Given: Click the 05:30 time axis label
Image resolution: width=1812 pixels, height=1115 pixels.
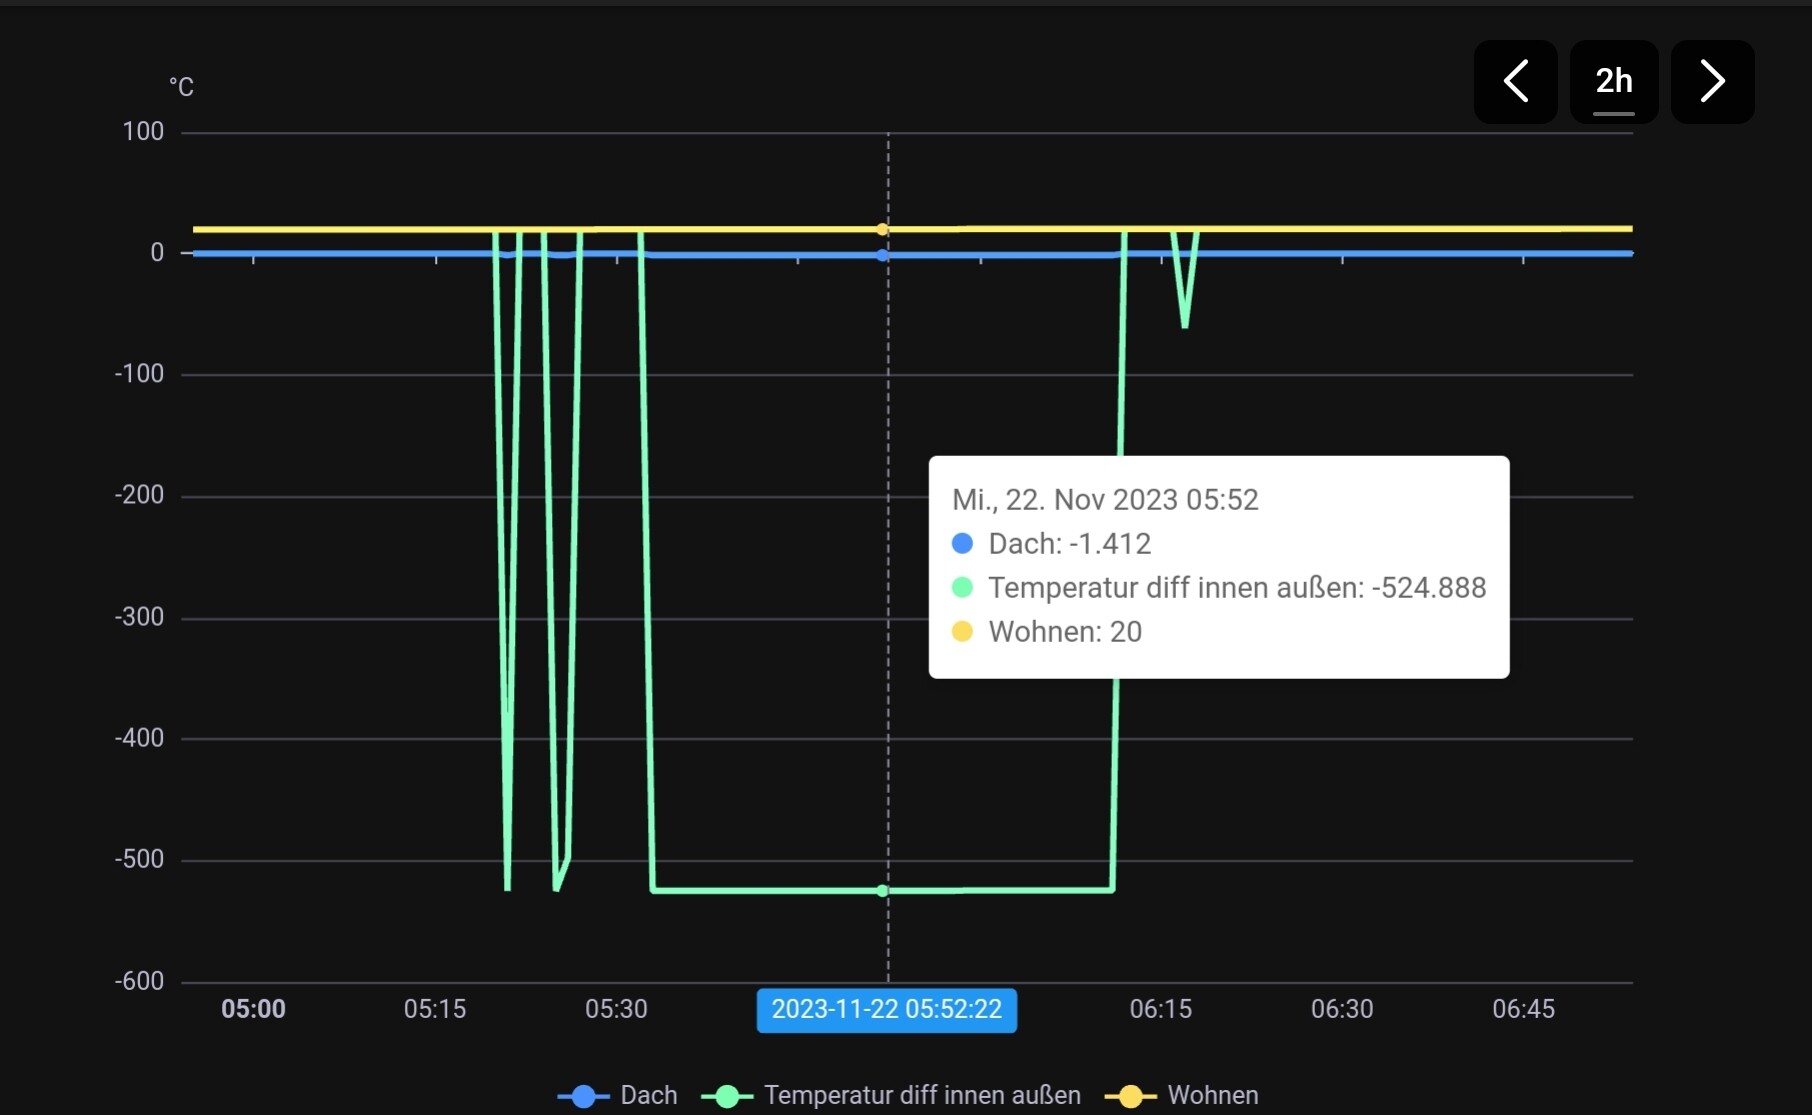Looking at the screenshot, I should (x=616, y=1009).
